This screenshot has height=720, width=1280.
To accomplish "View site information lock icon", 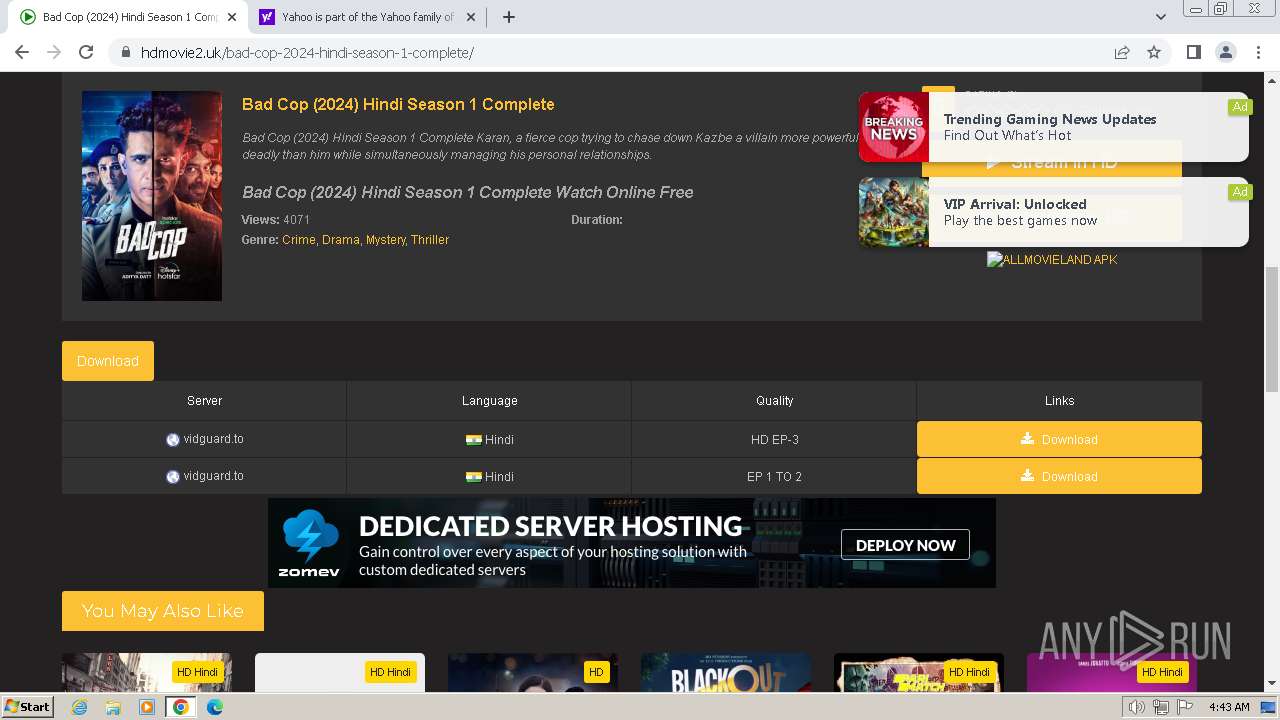I will click(126, 52).
